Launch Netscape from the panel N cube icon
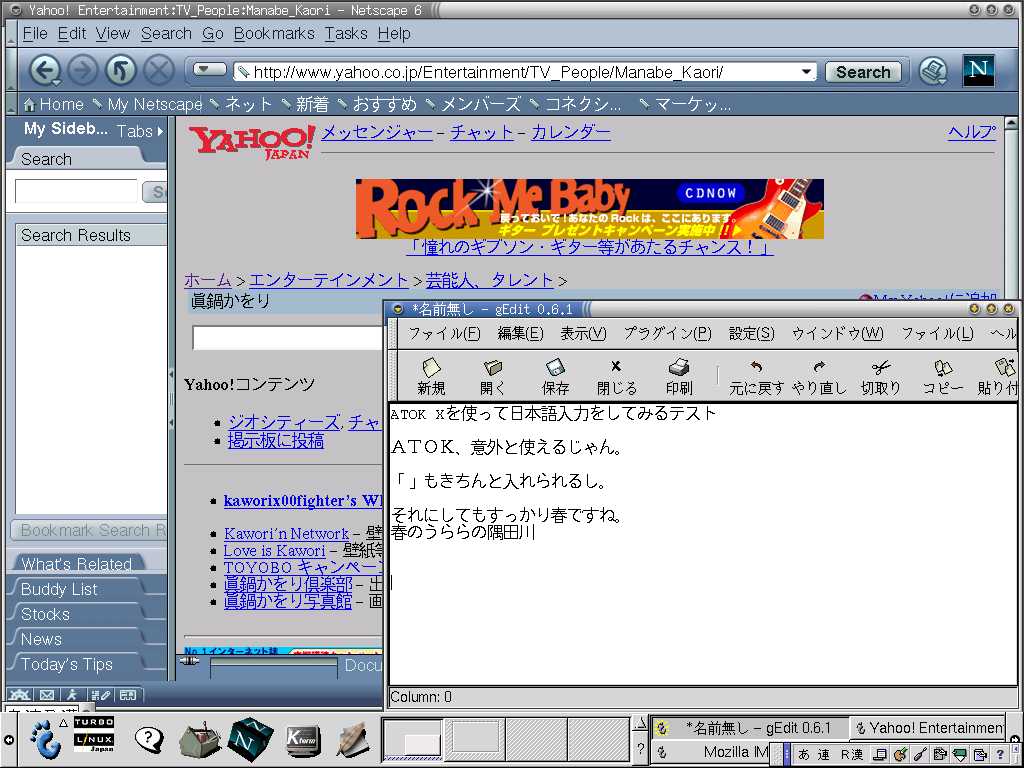The image size is (1024, 768). pyautogui.click(x=251, y=739)
